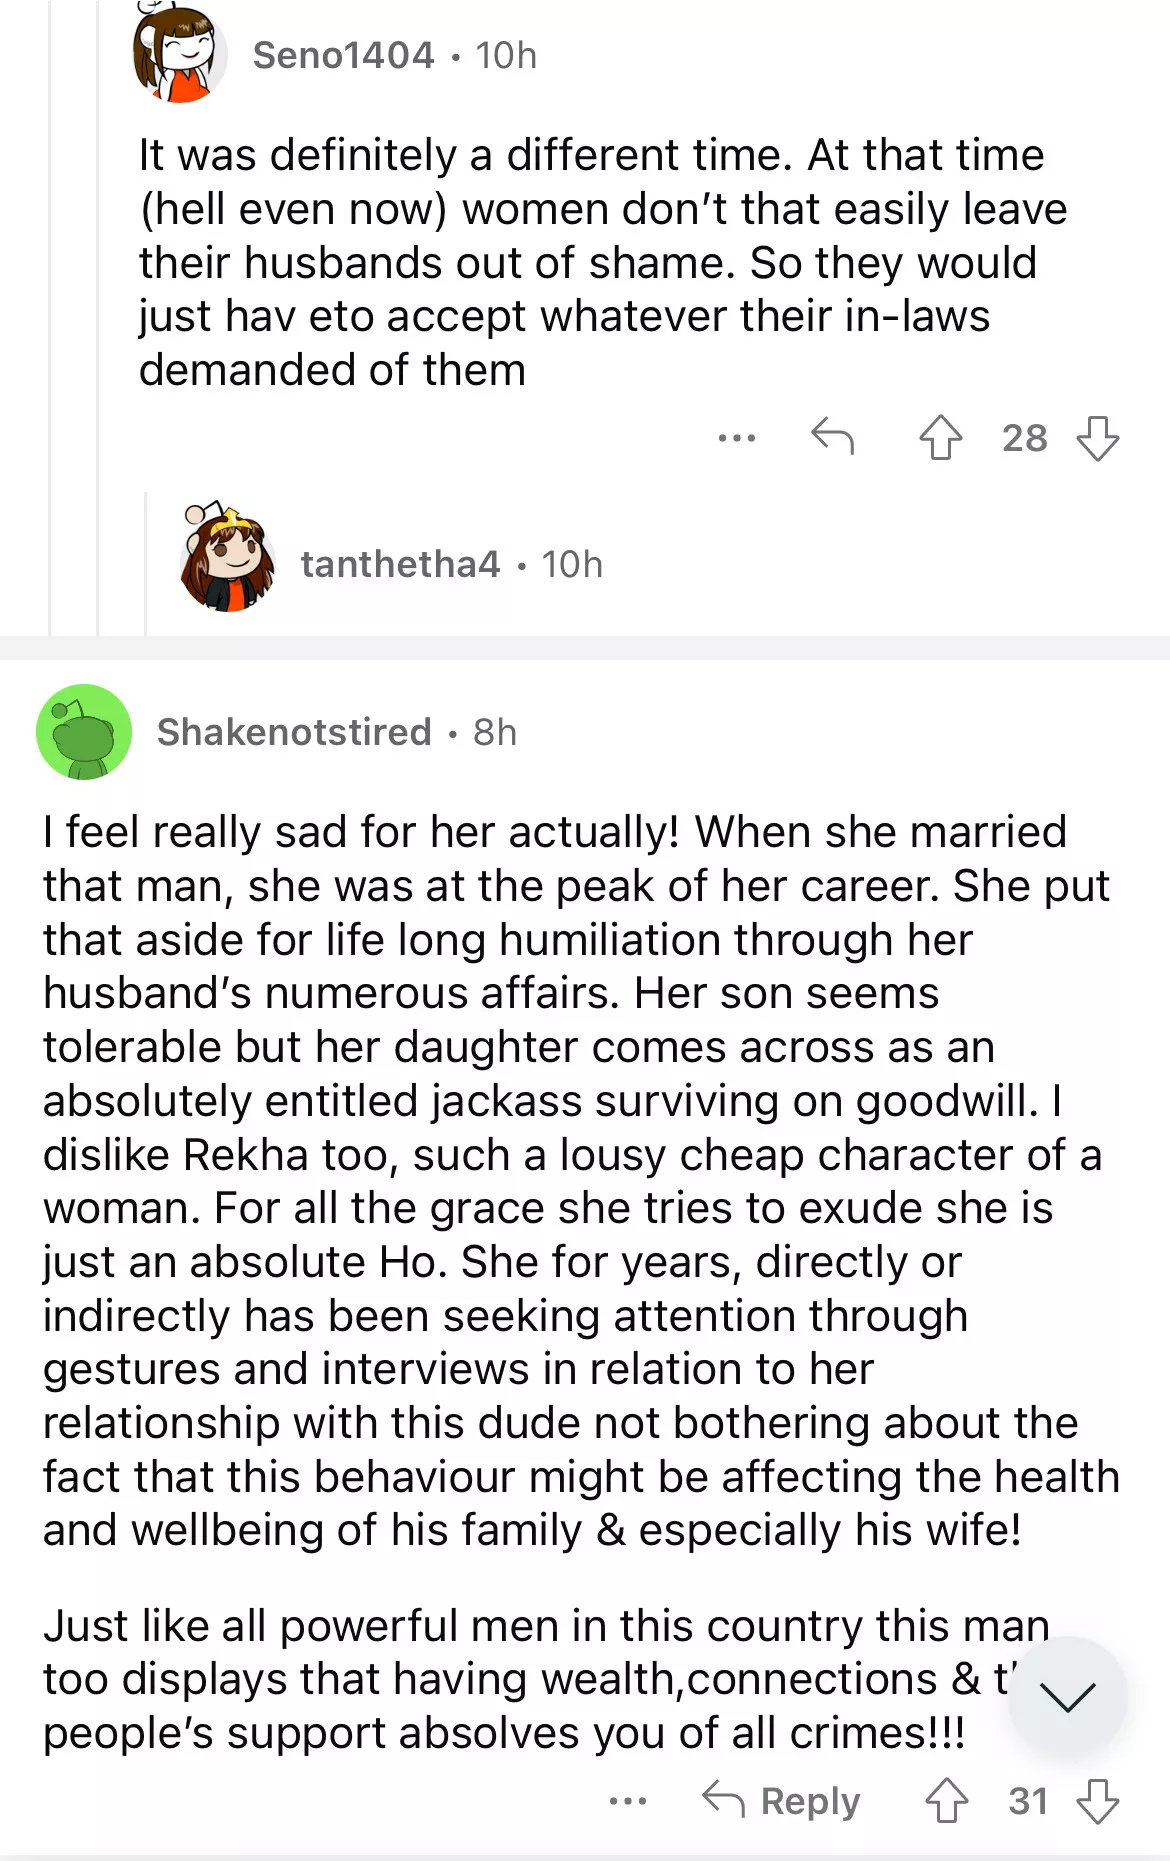The height and width of the screenshot is (1861, 1170).
Task: Open tanthetha4's profile via username
Action: click(400, 565)
